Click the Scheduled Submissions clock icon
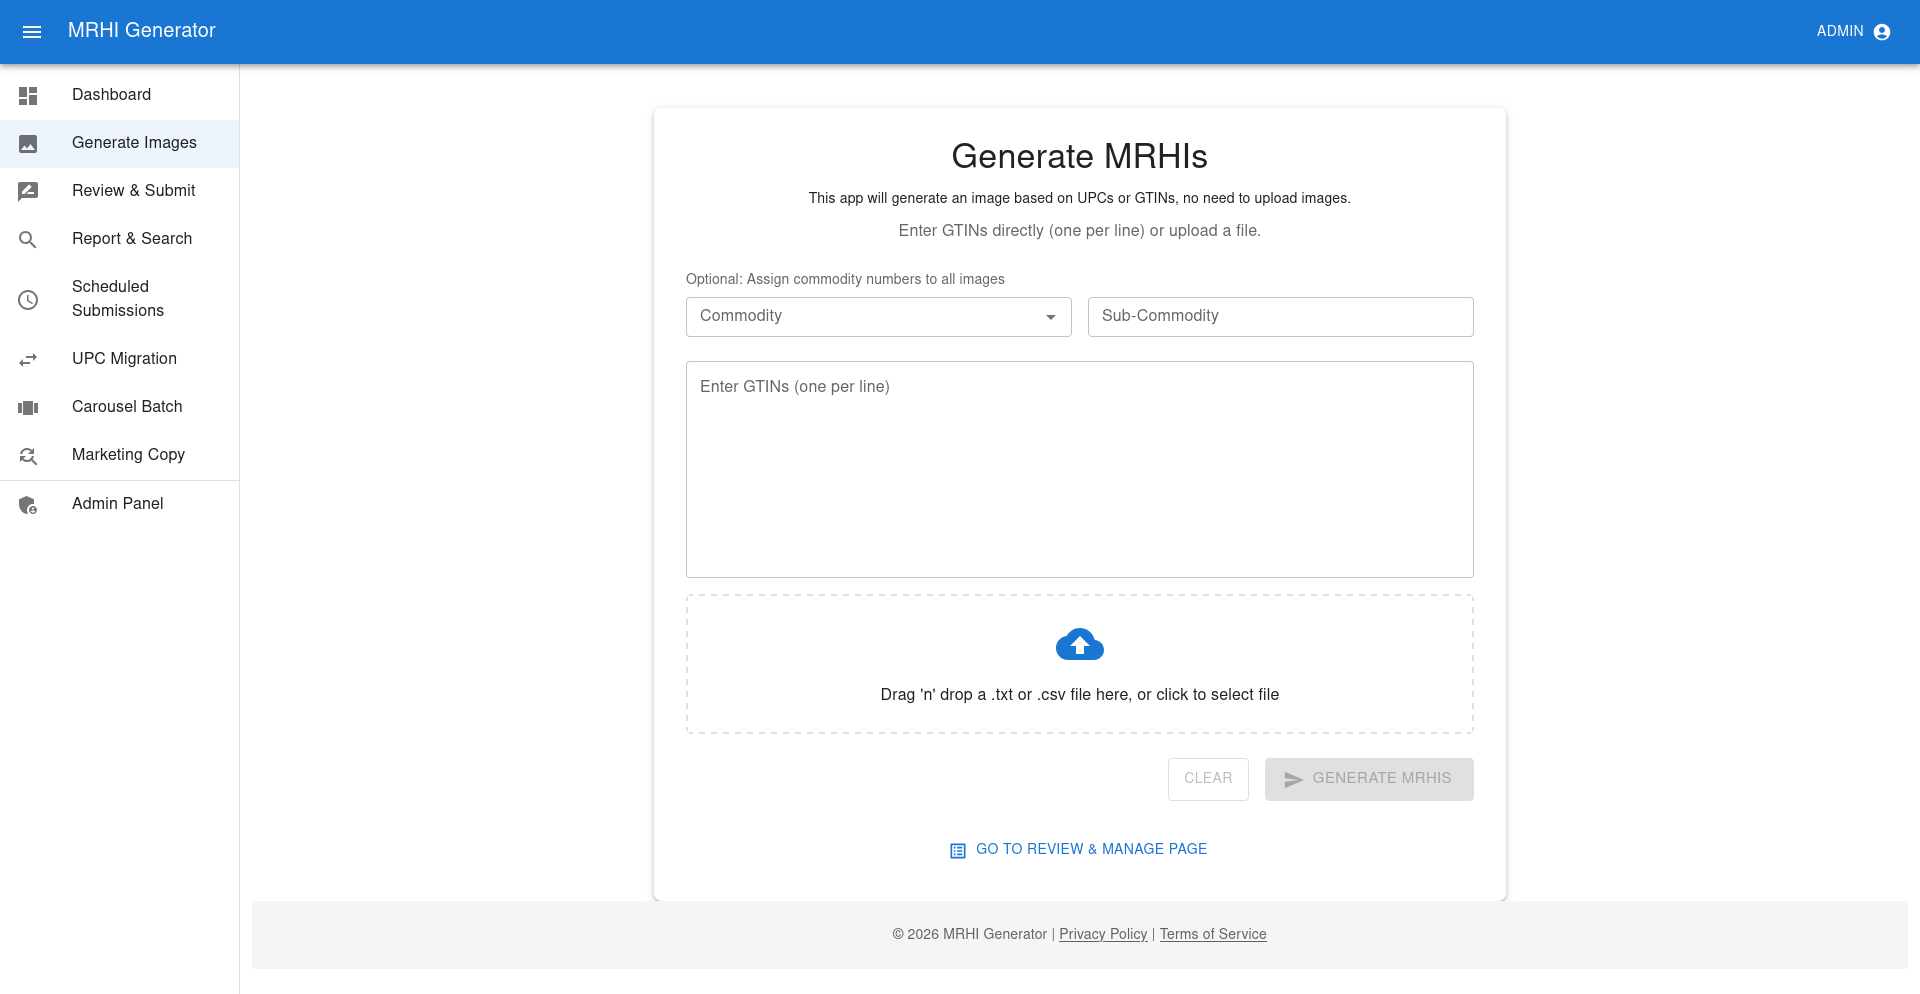 (27, 299)
